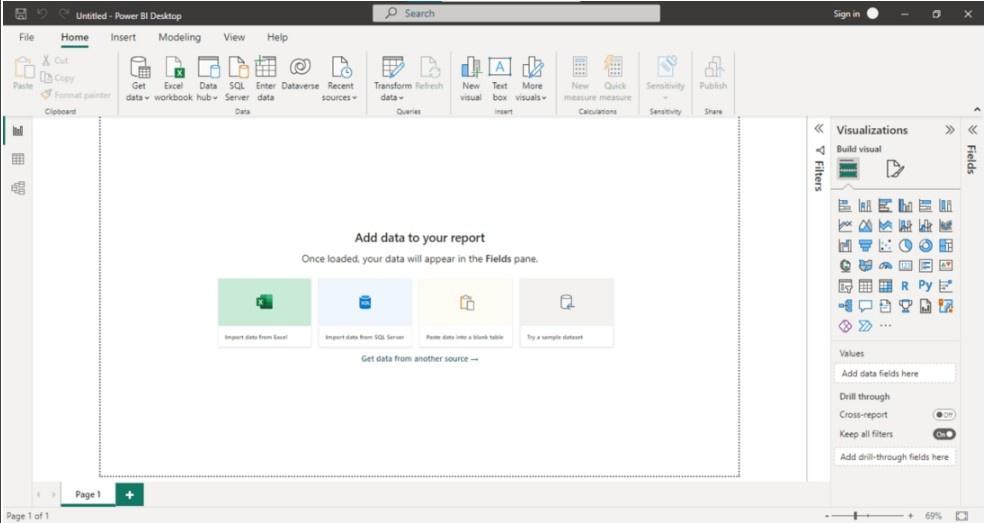Screen dimensions: 985x523
Task: Add a Donut chart visual
Action: click(925, 245)
